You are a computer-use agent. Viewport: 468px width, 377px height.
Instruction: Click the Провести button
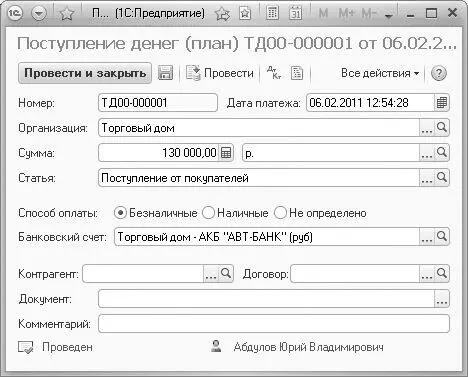coord(220,73)
